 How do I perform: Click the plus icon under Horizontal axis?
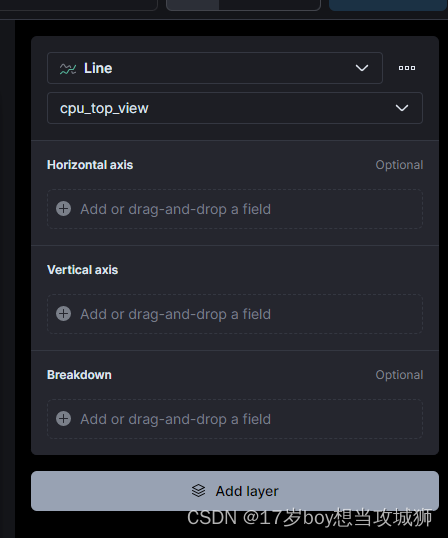click(x=63, y=209)
